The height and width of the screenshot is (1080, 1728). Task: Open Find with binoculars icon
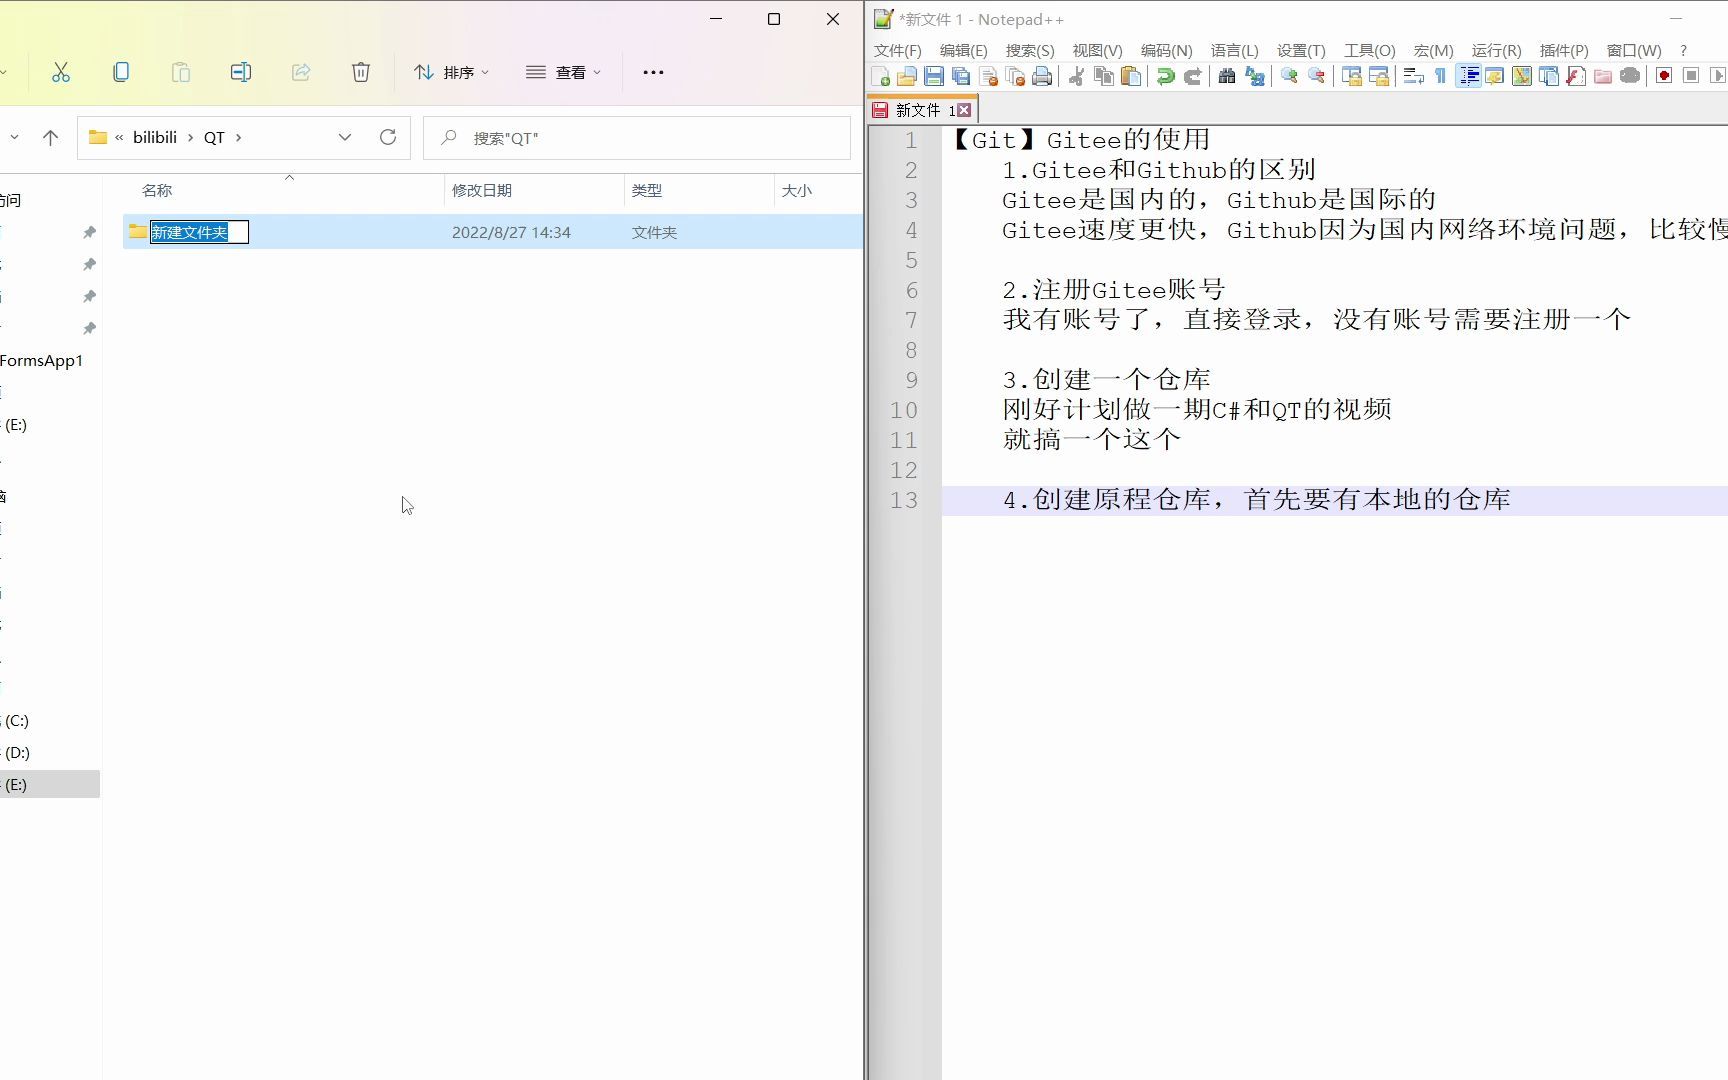(x=1227, y=77)
